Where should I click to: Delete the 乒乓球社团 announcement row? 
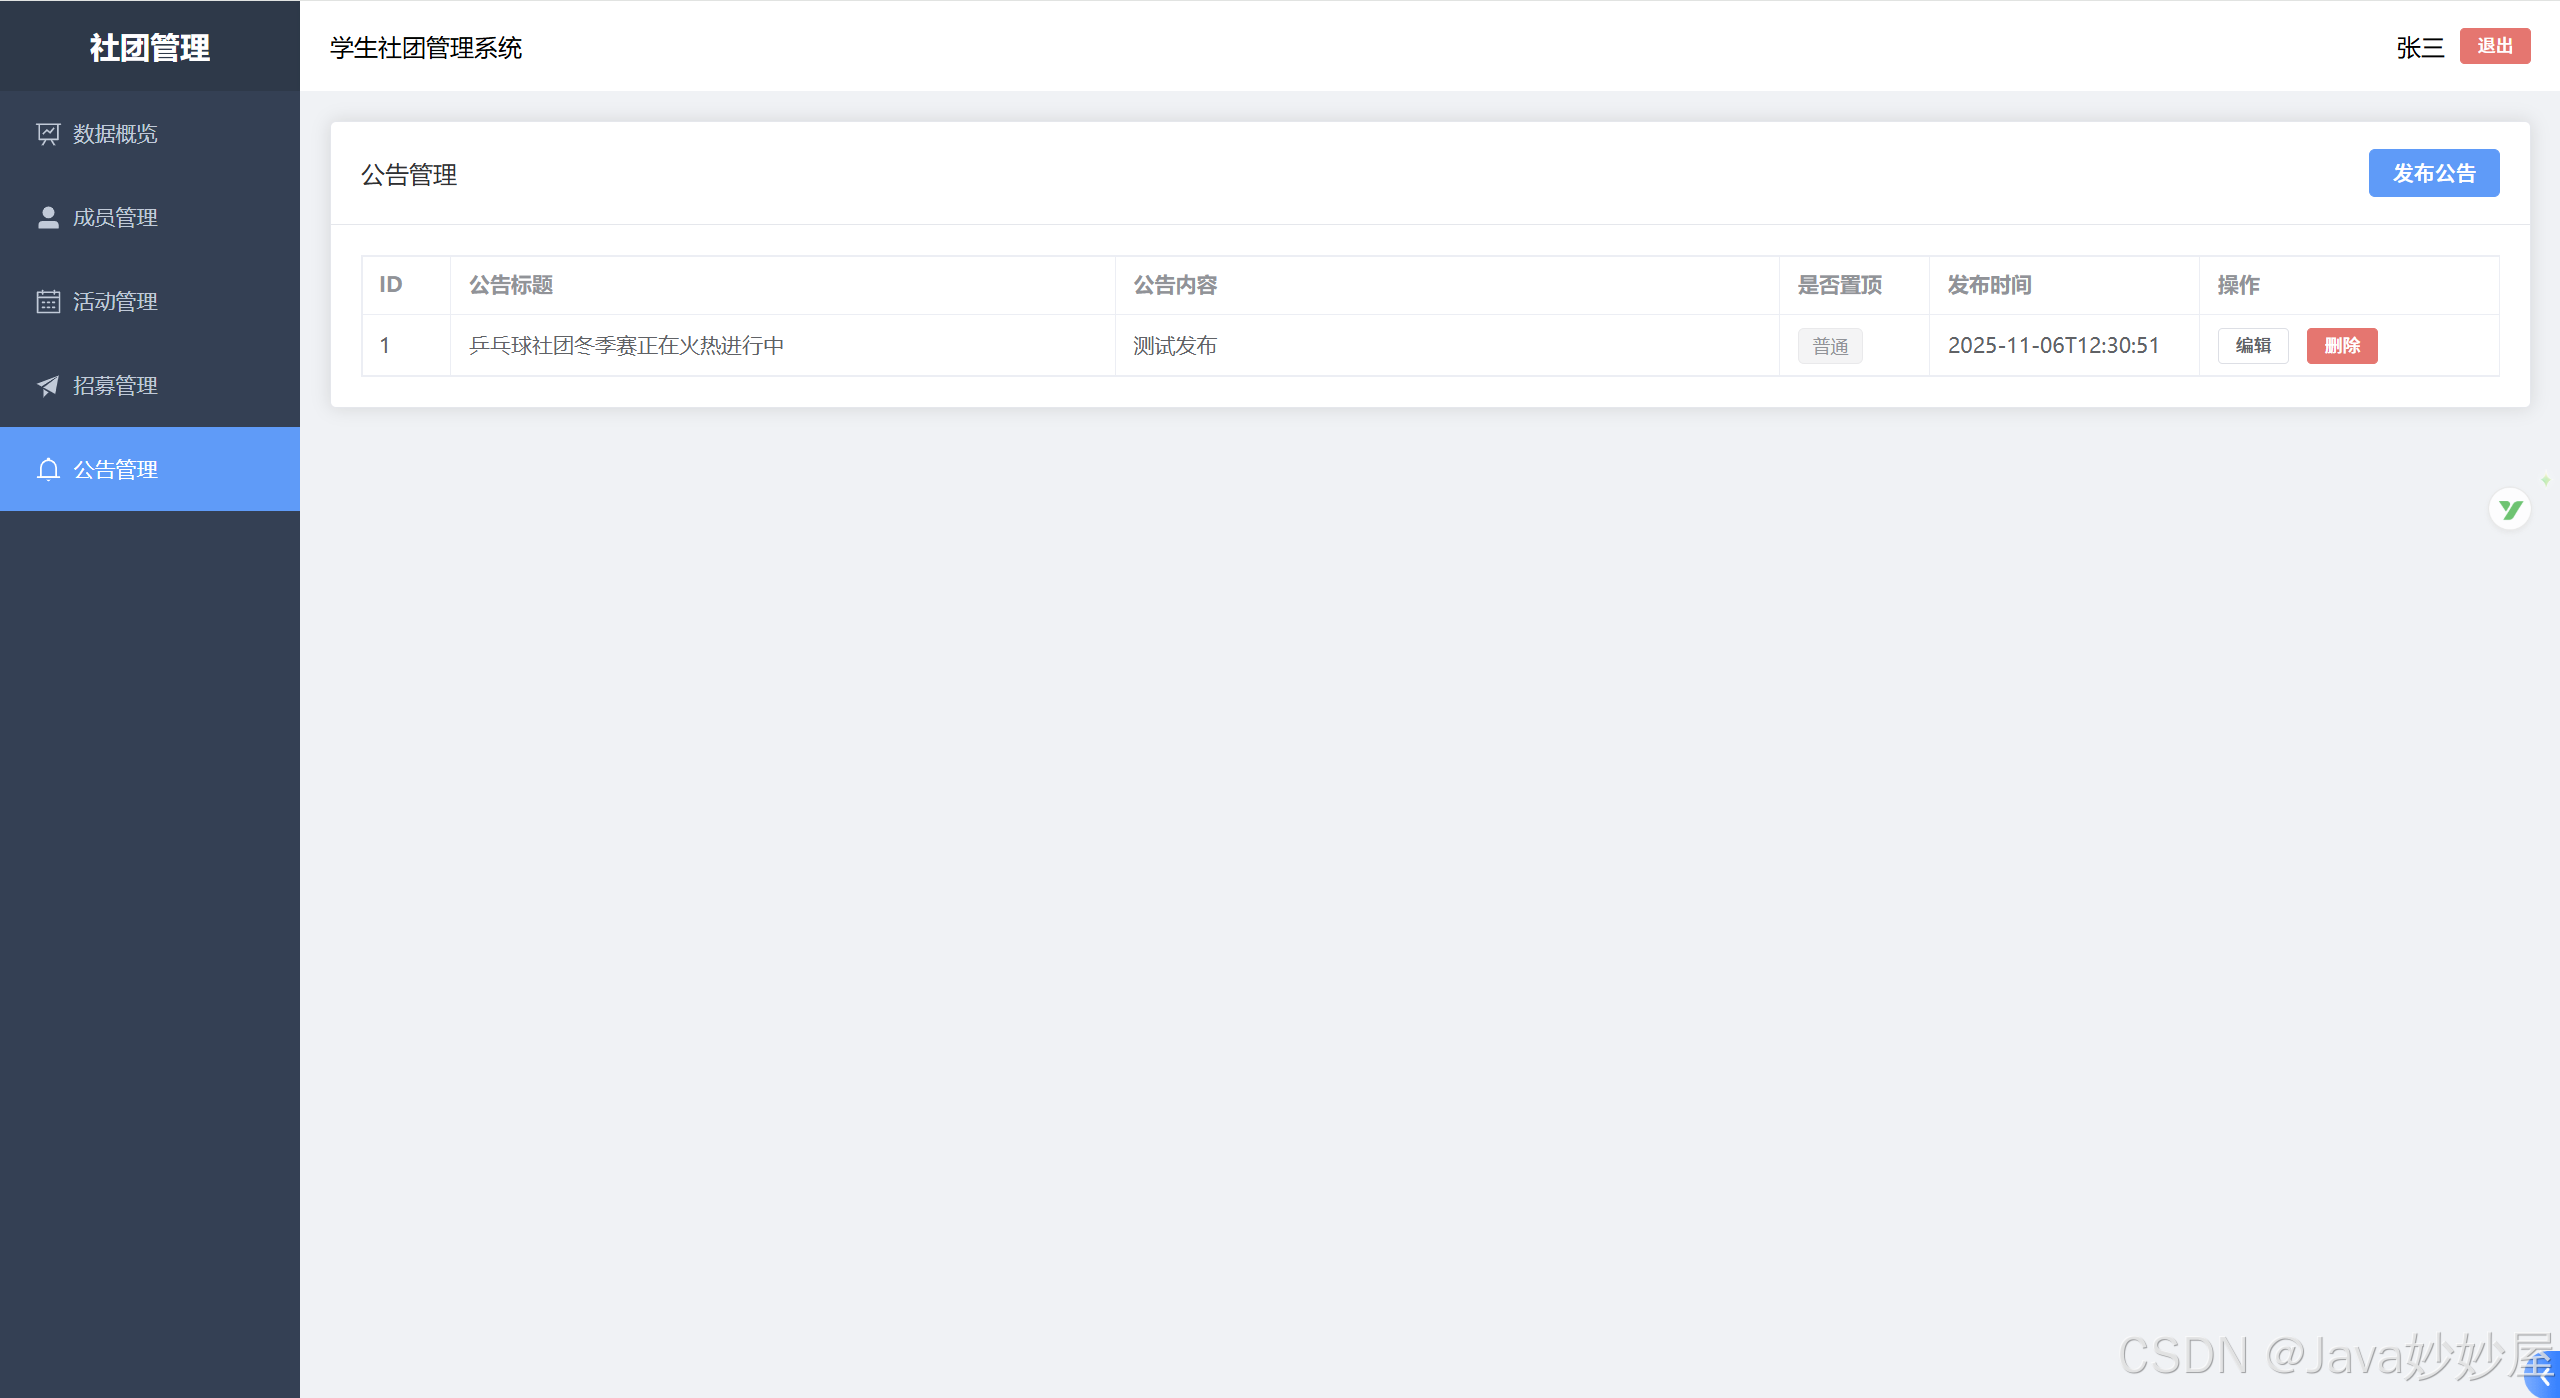[x=2342, y=346]
